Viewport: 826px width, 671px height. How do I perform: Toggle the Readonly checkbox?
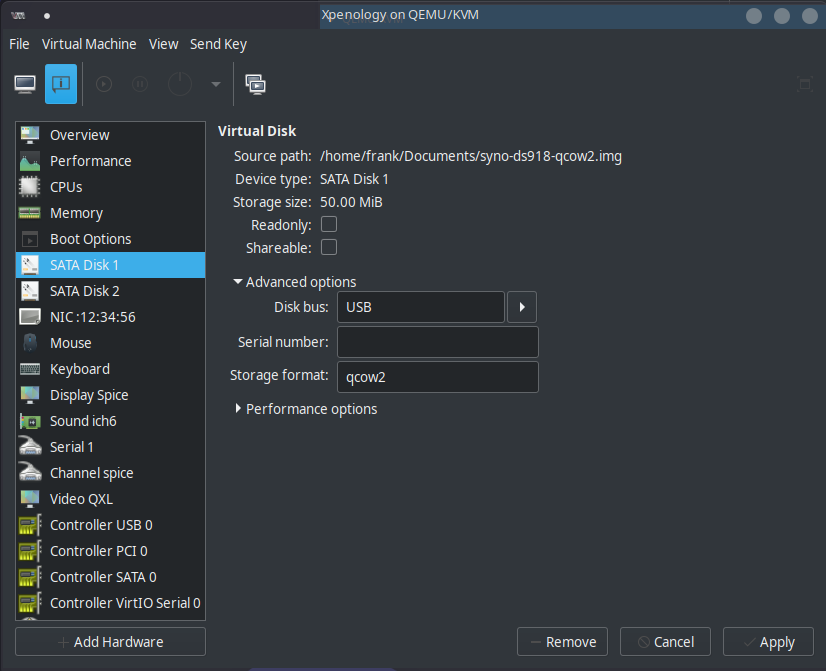(x=329, y=224)
